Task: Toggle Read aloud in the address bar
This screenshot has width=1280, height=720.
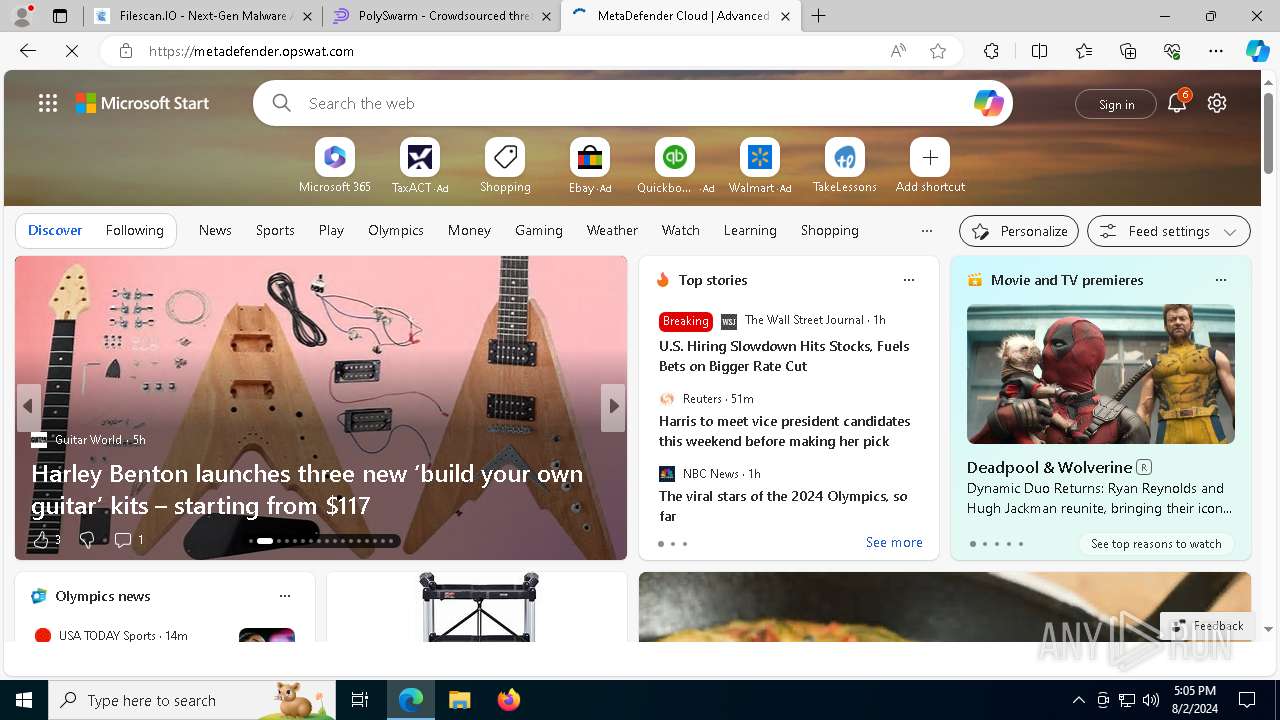Action: pos(898,51)
